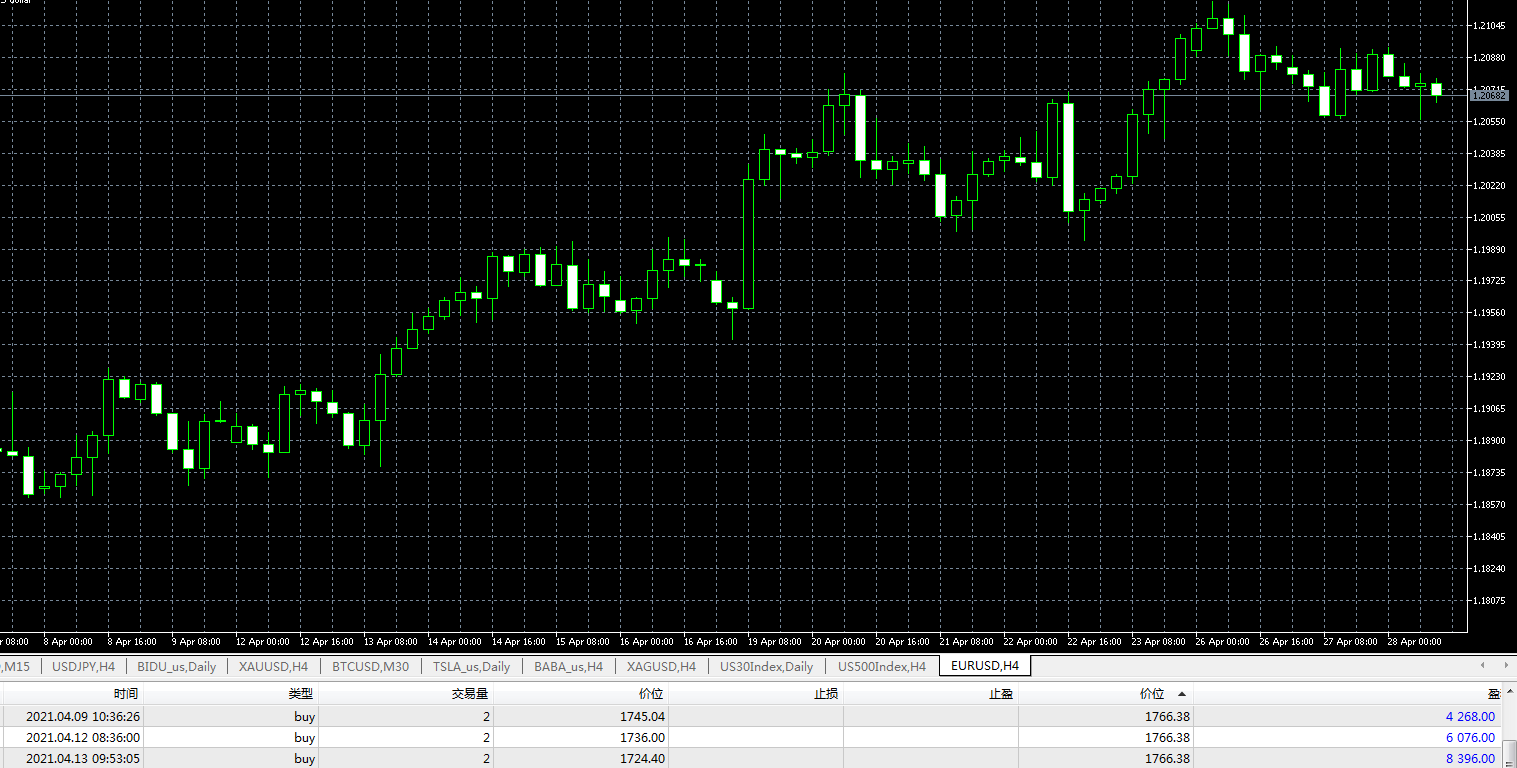Click the 1.19890 price scale label

(x=1490, y=250)
